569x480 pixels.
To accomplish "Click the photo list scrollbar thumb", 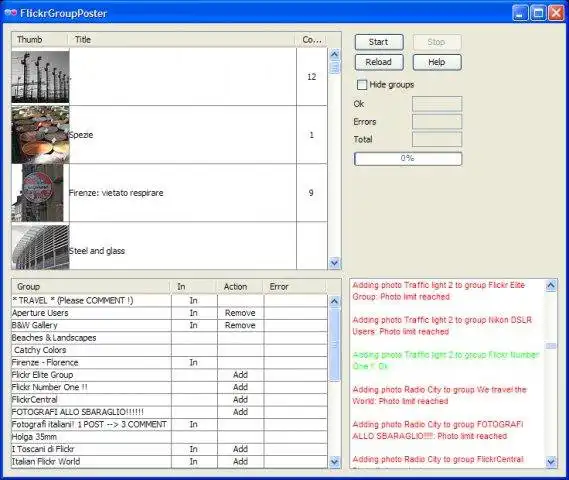I will pyautogui.click(x=335, y=67).
